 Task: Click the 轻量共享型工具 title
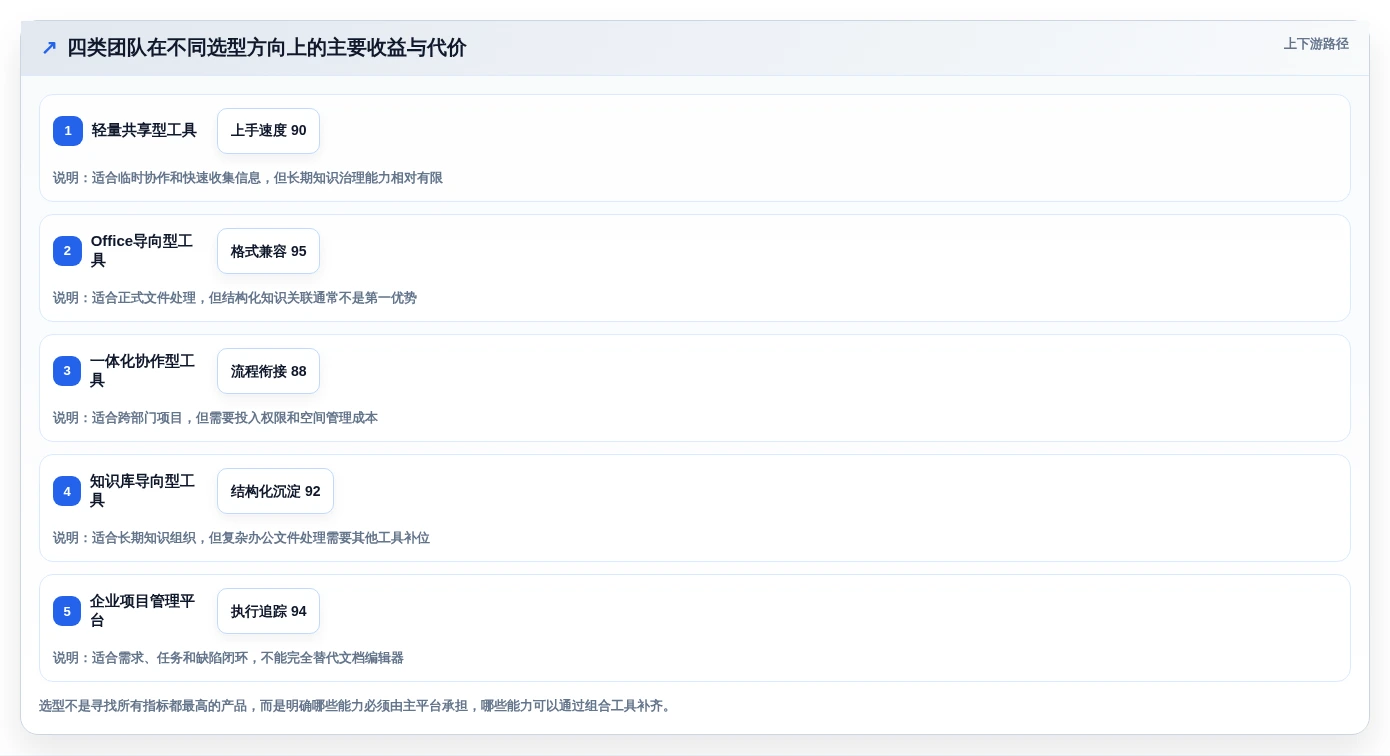pos(144,130)
